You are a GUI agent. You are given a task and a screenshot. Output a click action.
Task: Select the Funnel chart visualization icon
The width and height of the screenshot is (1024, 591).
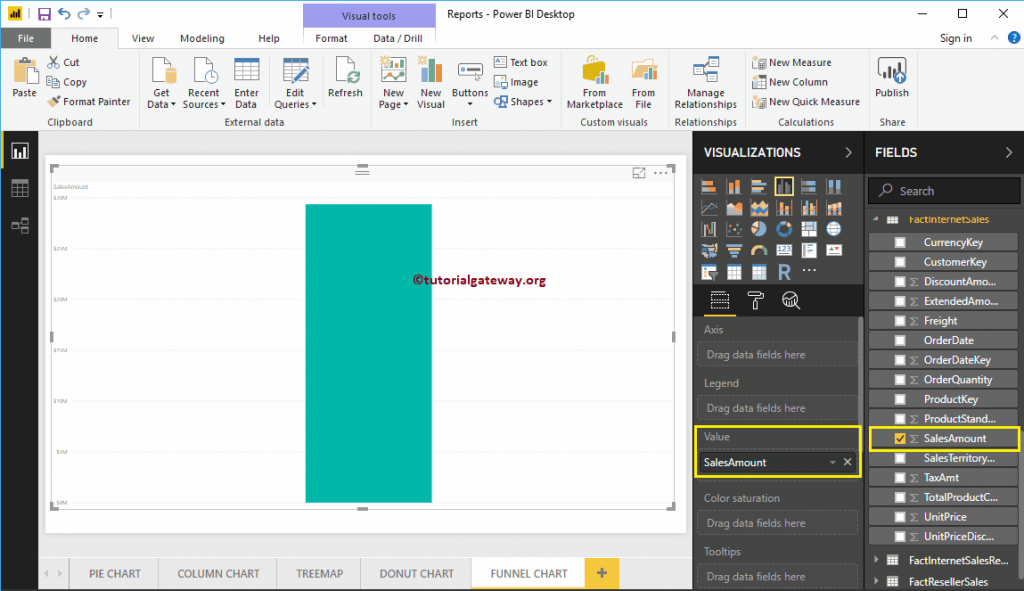point(734,249)
